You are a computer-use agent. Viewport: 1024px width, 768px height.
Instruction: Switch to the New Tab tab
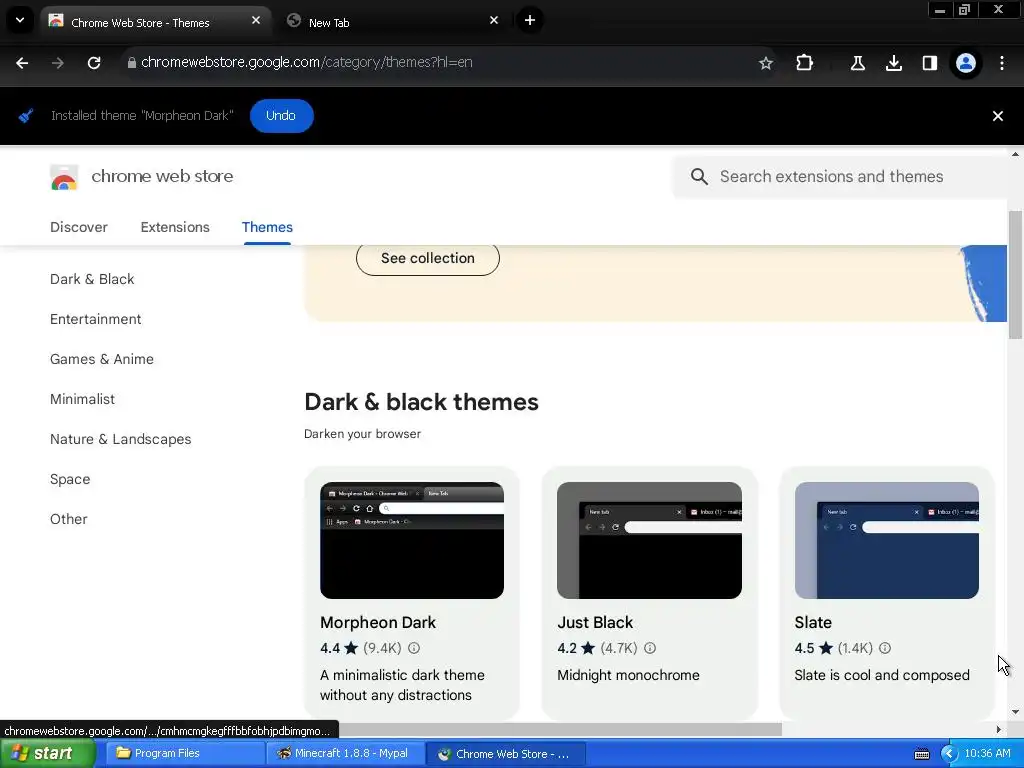coord(391,22)
